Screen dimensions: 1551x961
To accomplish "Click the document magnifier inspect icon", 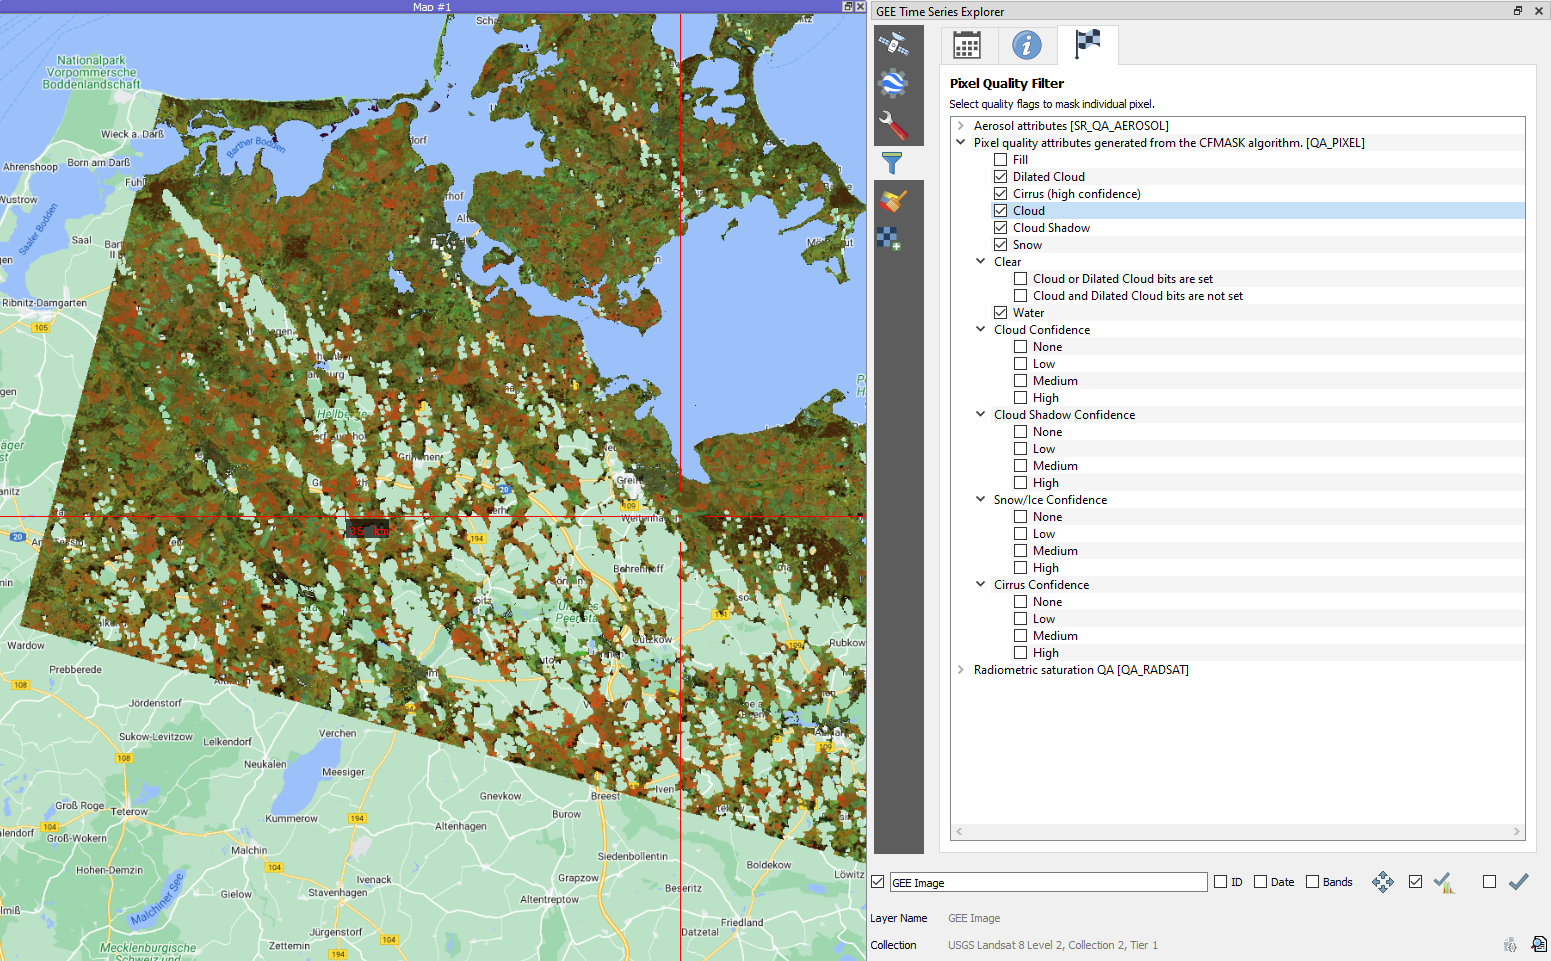I will pos(1539,944).
